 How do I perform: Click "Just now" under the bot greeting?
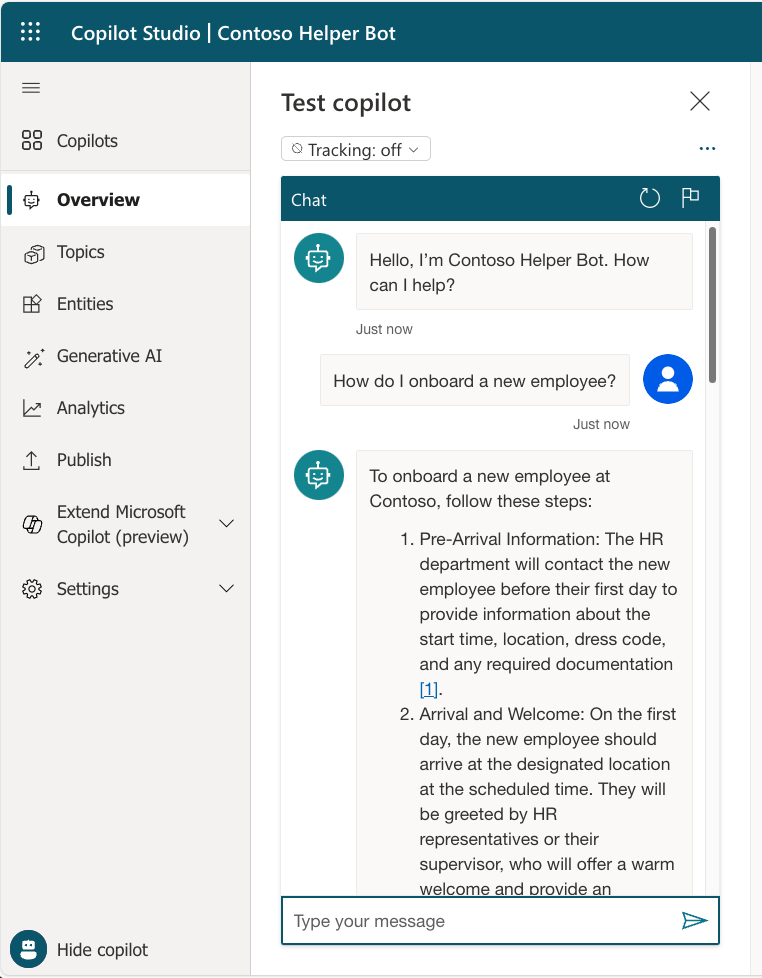click(384, 329)
